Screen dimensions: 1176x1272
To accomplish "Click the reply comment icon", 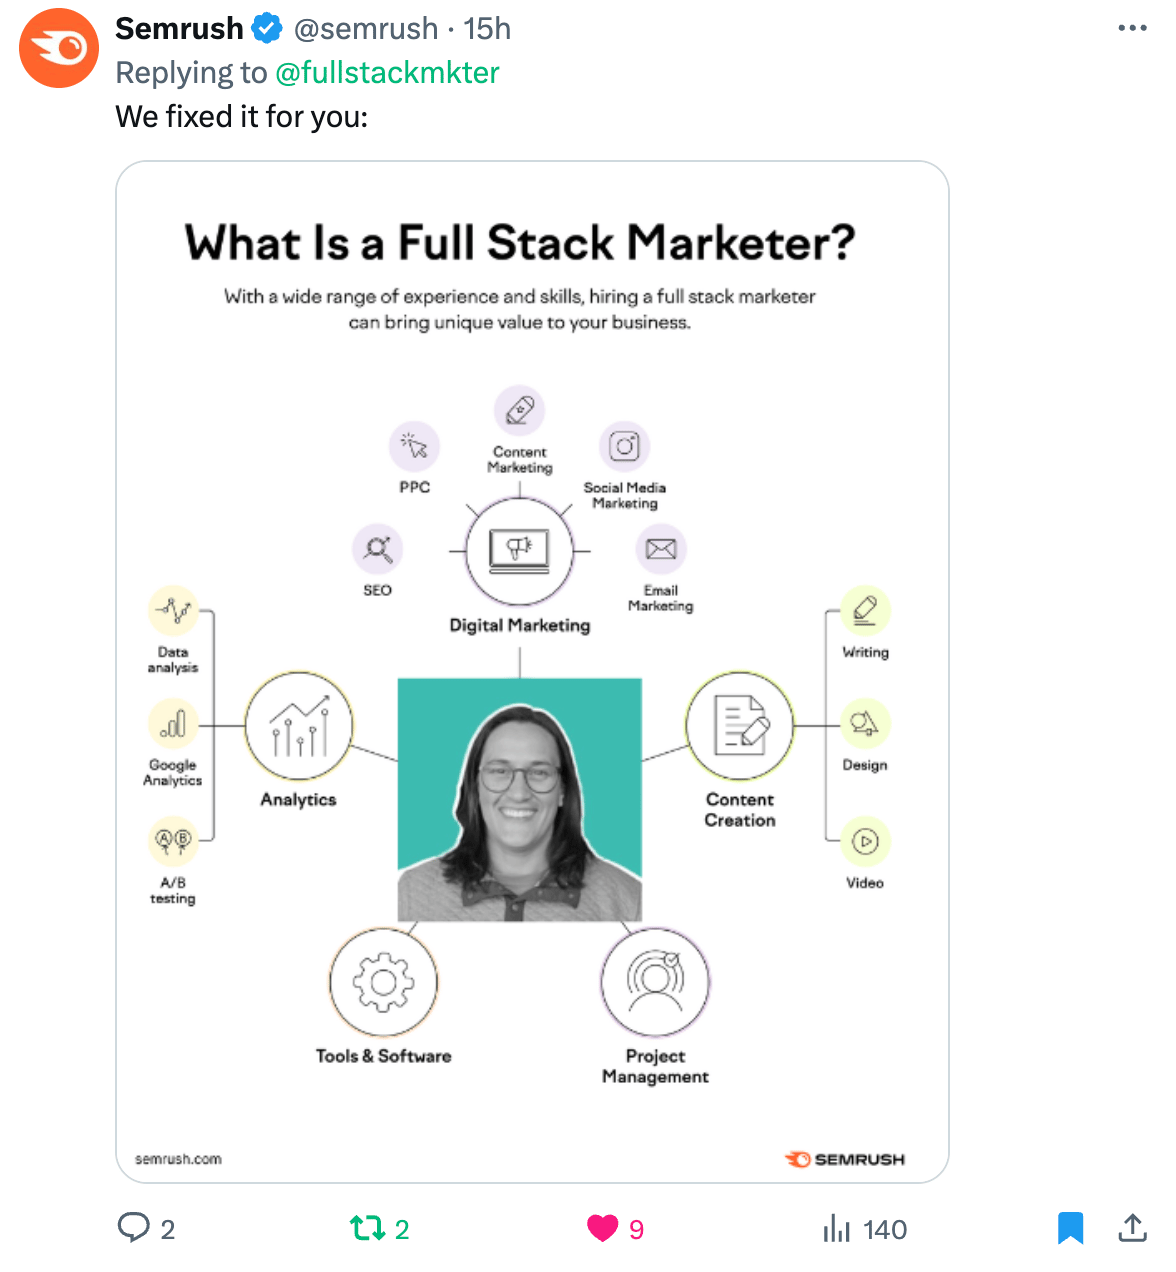I will point(133,1227).
